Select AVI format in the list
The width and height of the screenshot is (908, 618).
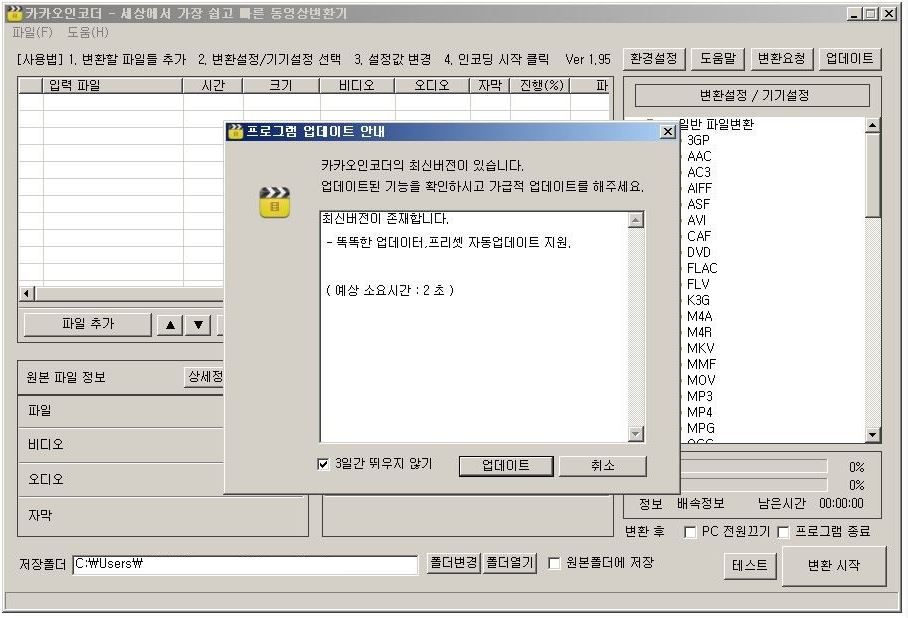[x=697, y=221]
